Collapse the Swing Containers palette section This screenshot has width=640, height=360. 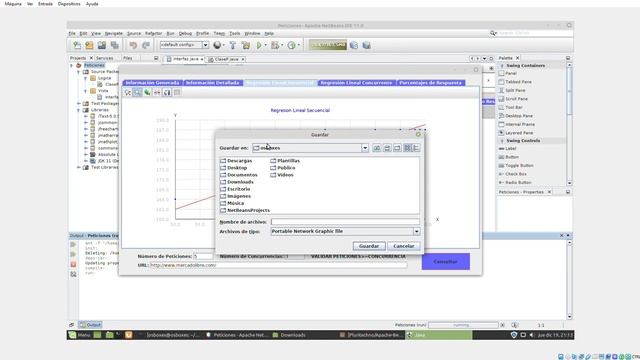[502, 66]
